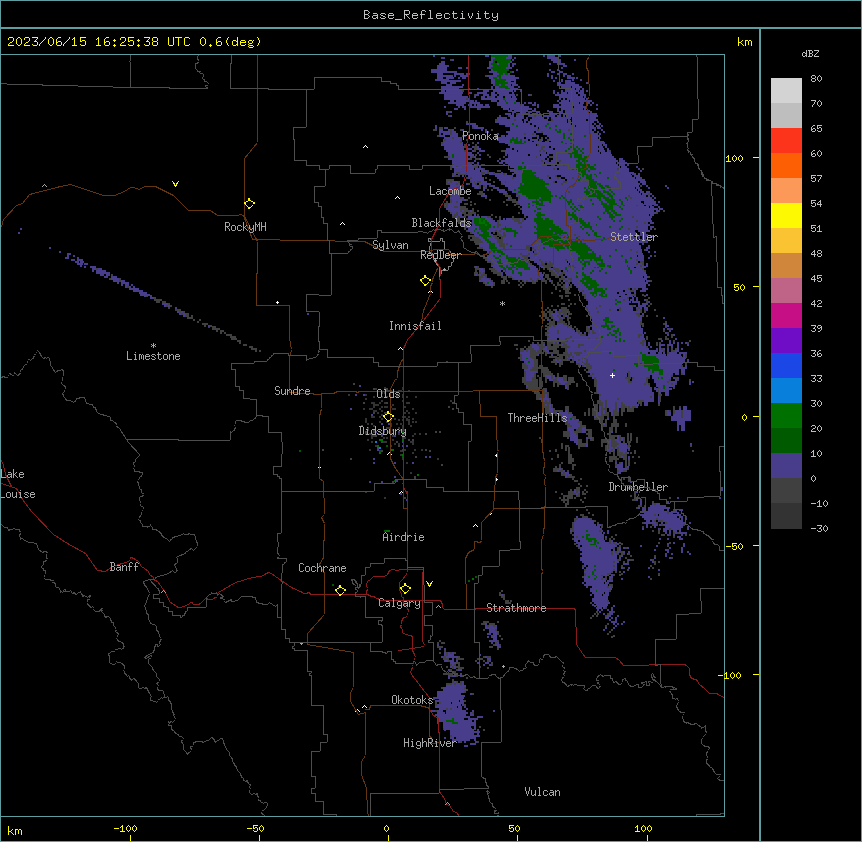Select the Ponoka city label
The height and width of the screenshot is (842, 862).
(x=480, y=136)
